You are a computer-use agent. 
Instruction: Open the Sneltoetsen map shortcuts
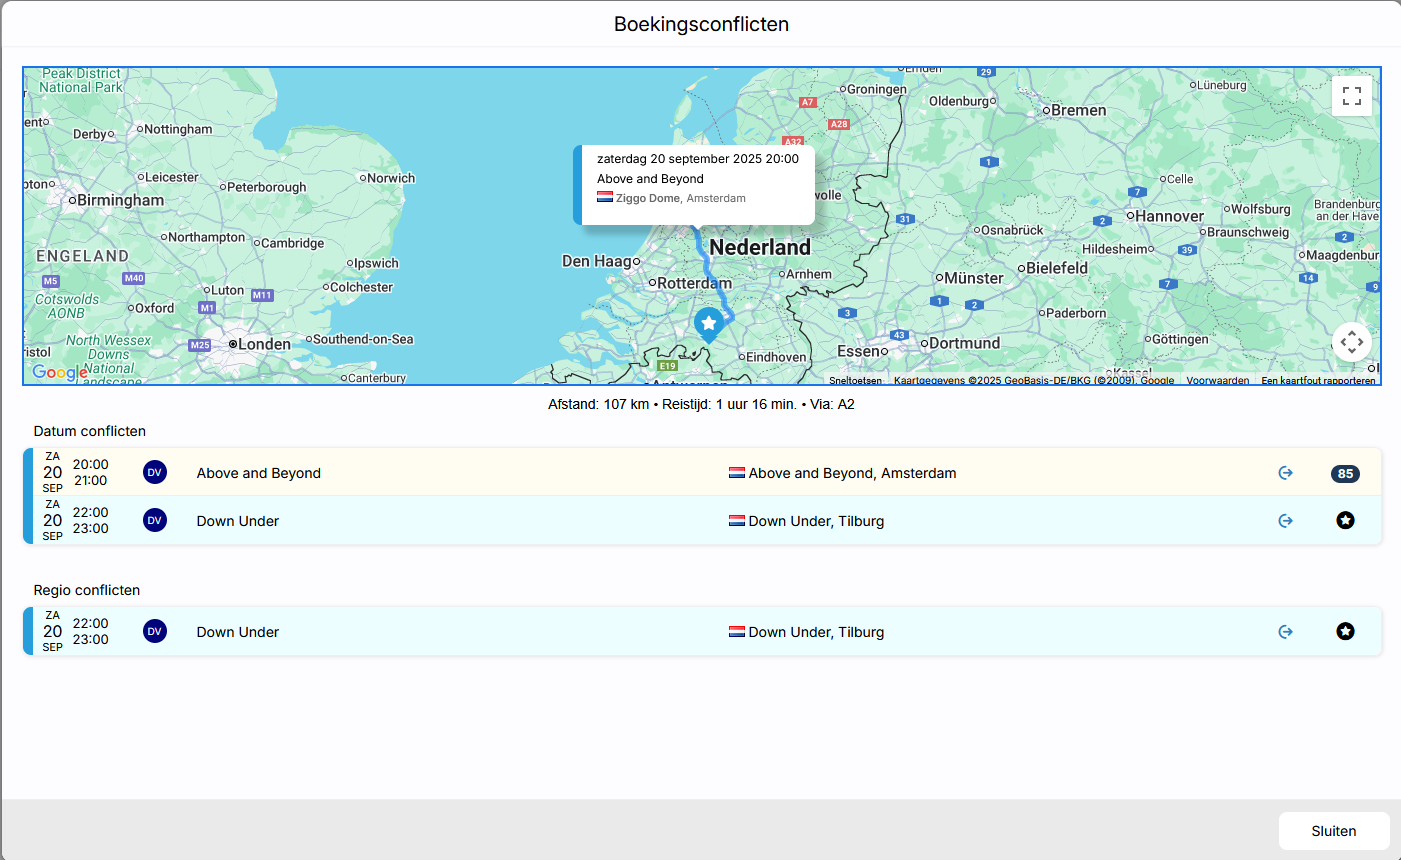pos(855,380)
